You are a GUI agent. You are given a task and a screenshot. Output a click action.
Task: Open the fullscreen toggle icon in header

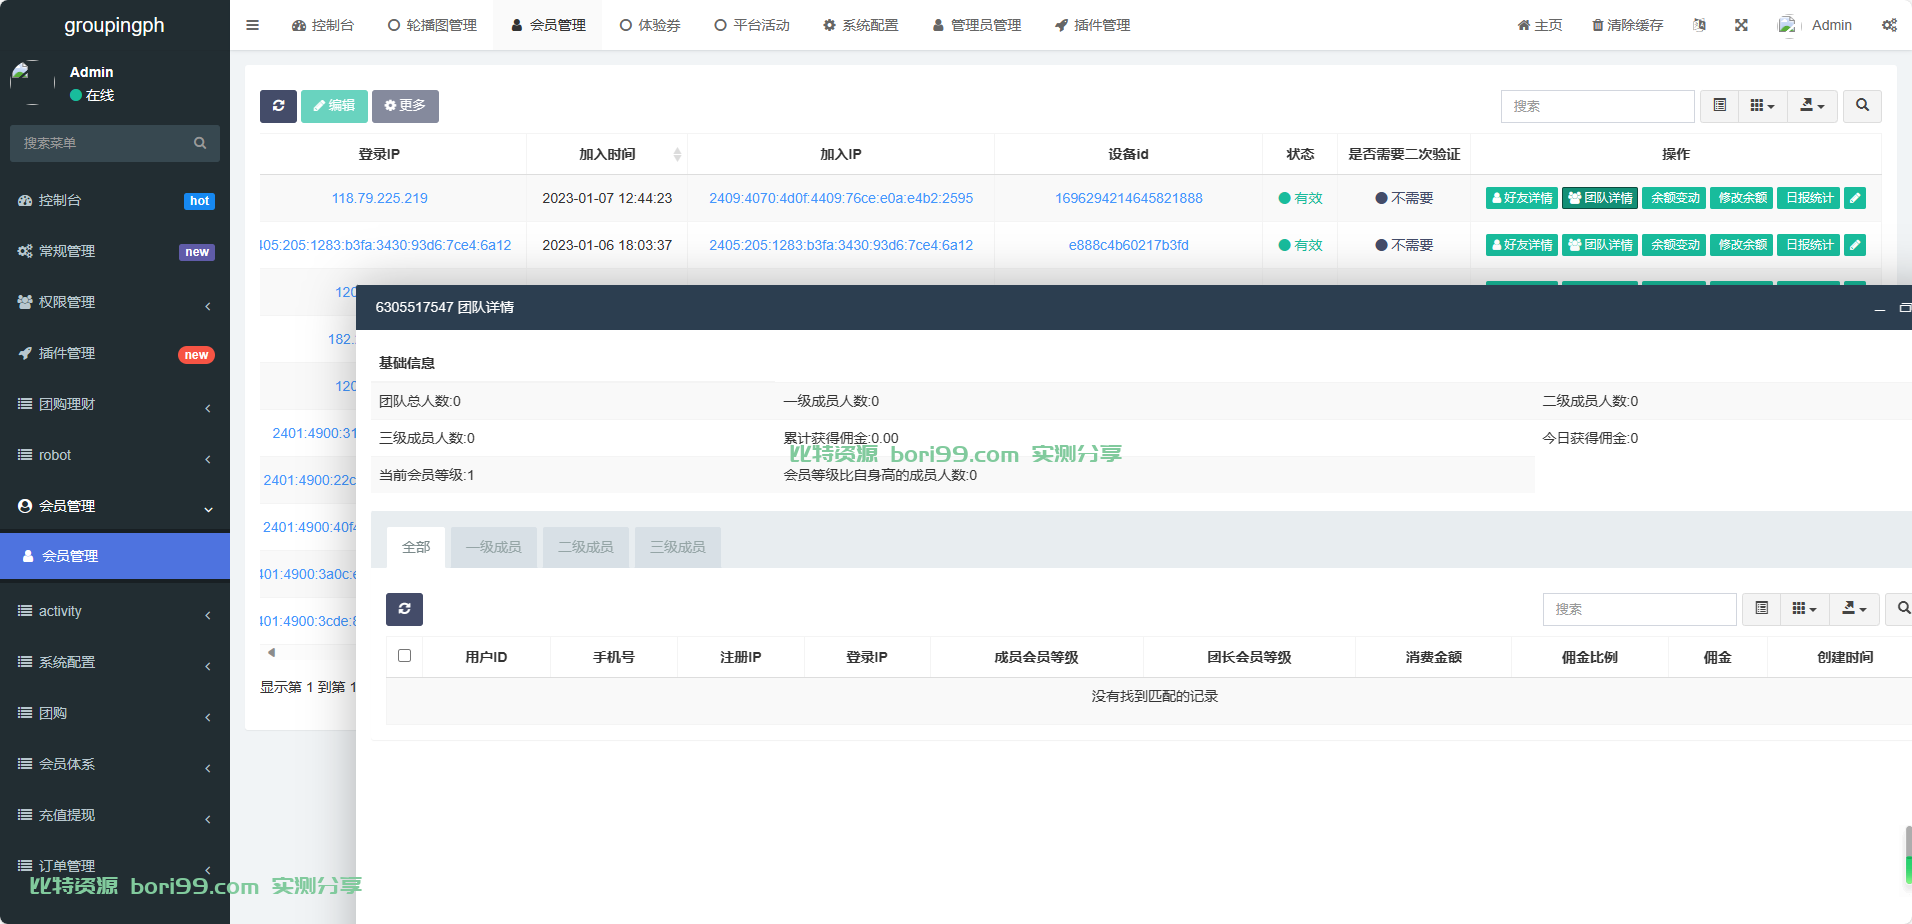1741,25
